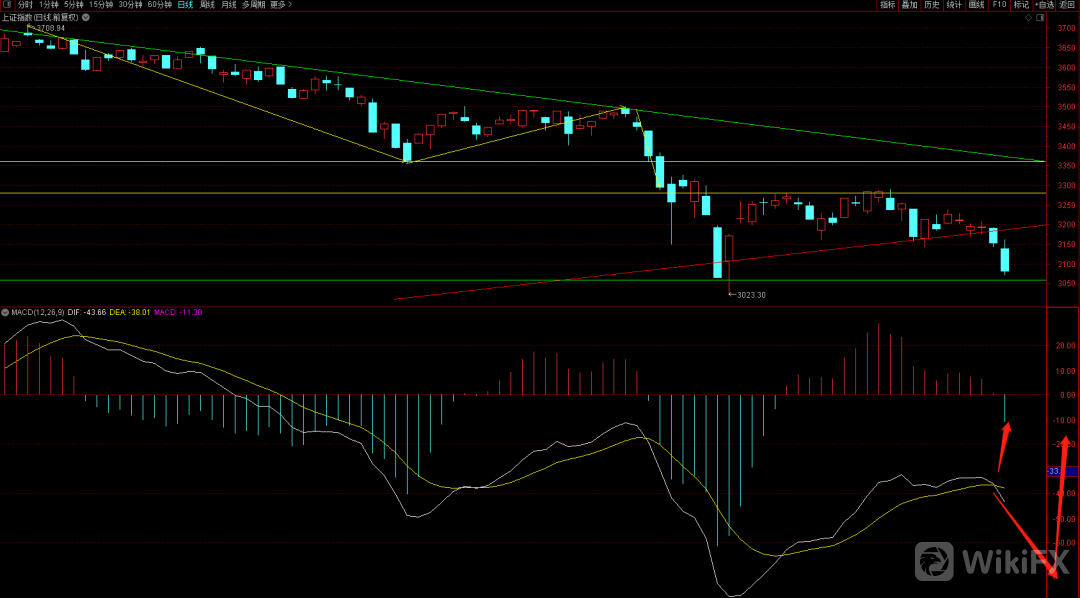Select the 周线 weekly chart tab

click(207, 5)
